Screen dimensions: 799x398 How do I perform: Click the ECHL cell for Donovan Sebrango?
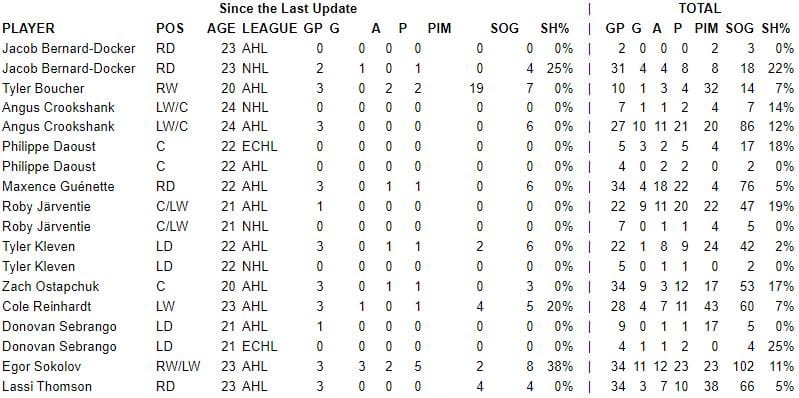260,347
